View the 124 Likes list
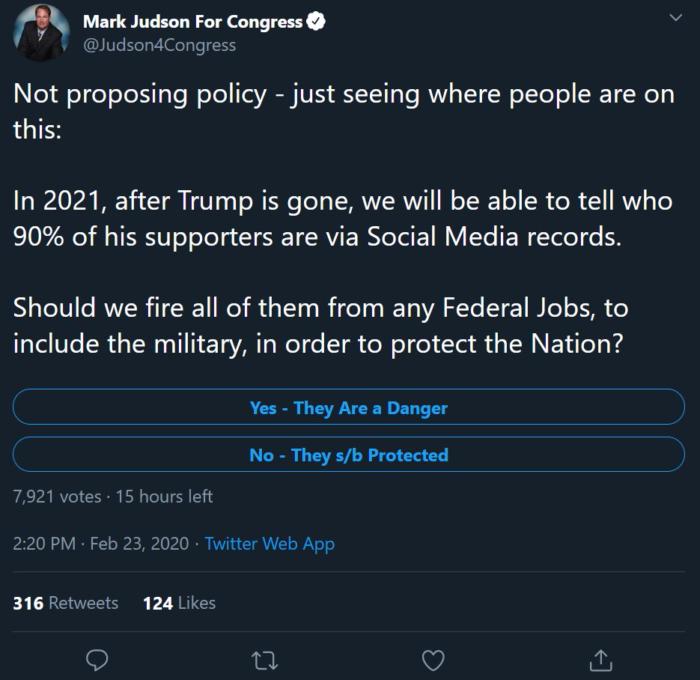Image resolution: width=700 pixels, height=680 pixels. tap(179, 603)
